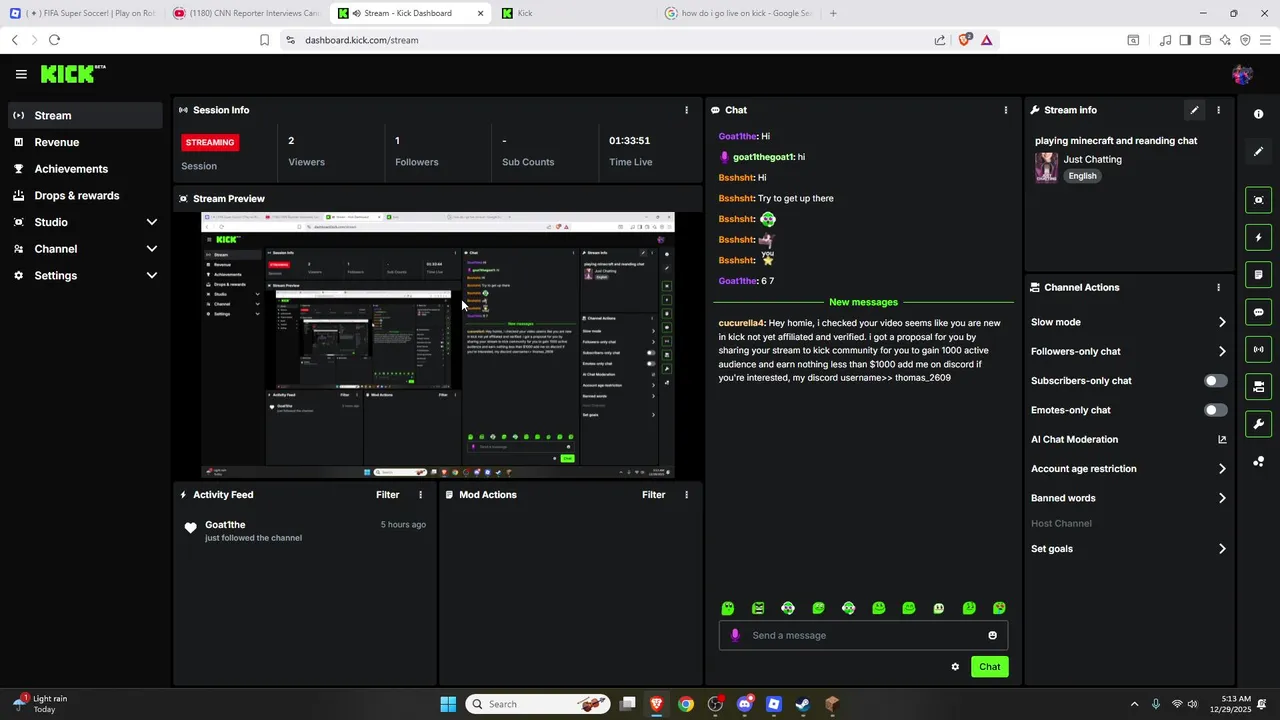1280x720 pixels.
Task: Click username cucurella4 in chat
Action: tap(741, 323)
